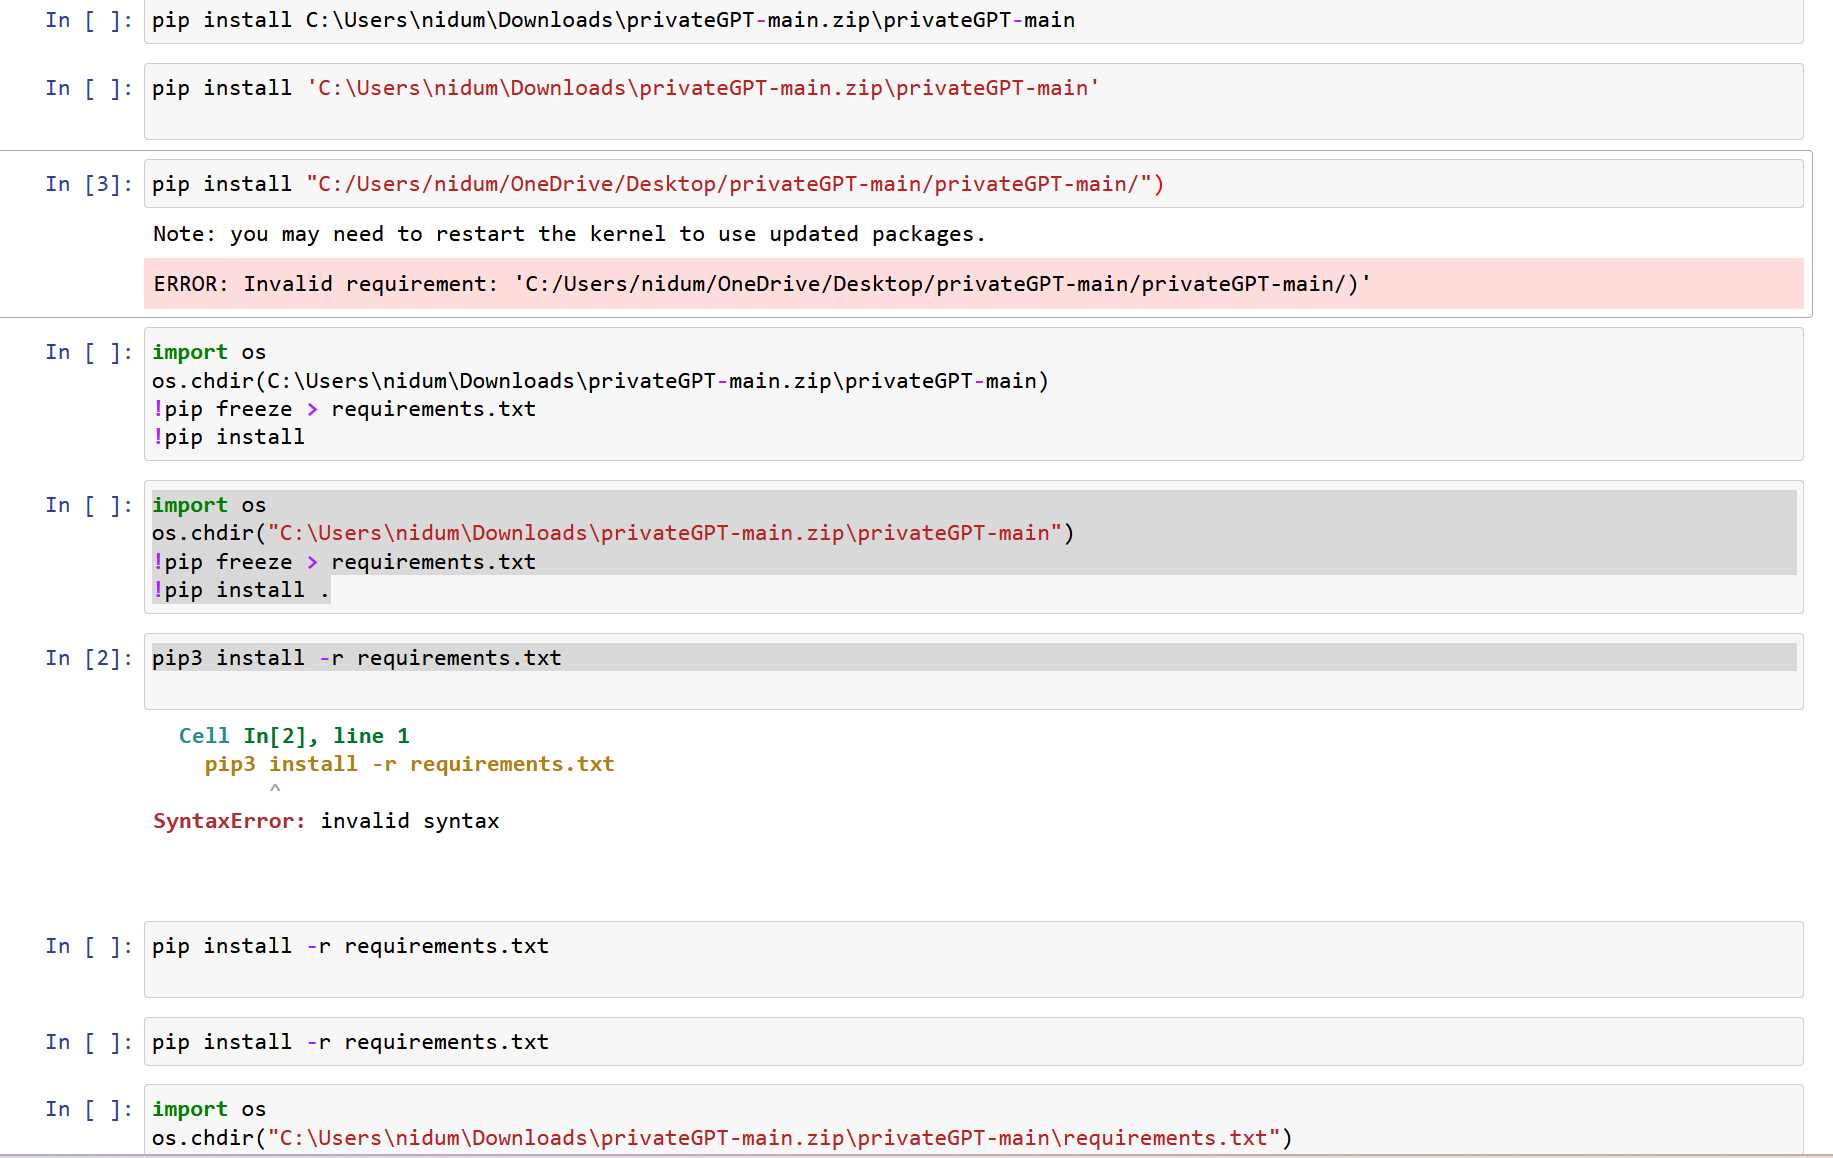Select the first pip install -r requirements.txt cell
Image resolution: width=1833 pixels, height=1158 pixels.
point(349,945)
